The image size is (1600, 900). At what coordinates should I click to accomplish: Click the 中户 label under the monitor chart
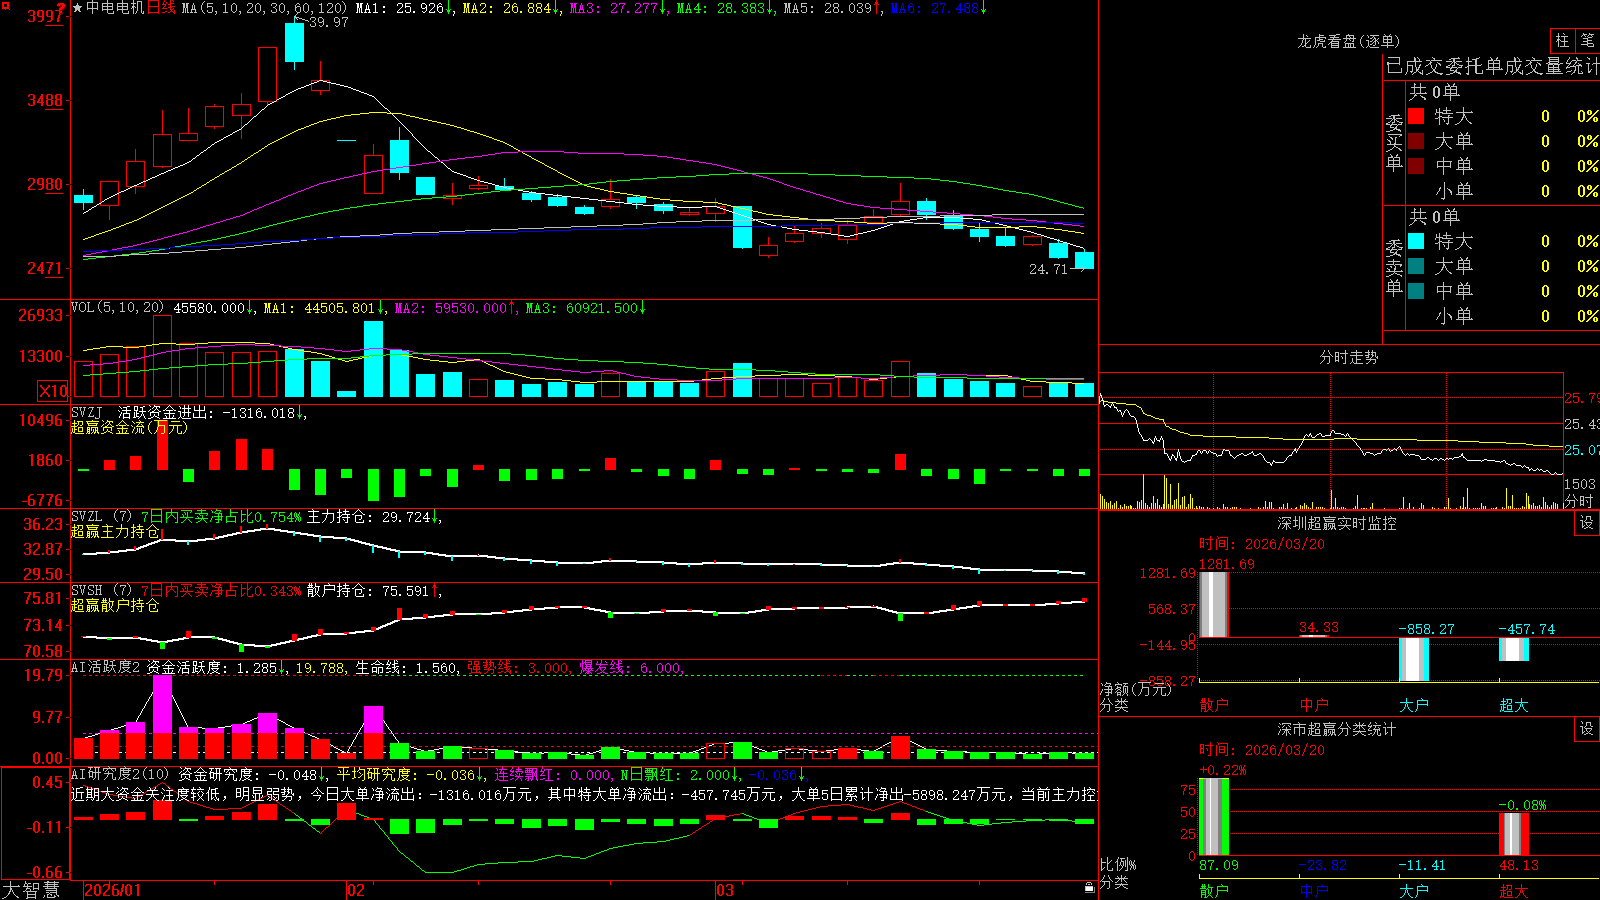click(x=1314, y=705)
